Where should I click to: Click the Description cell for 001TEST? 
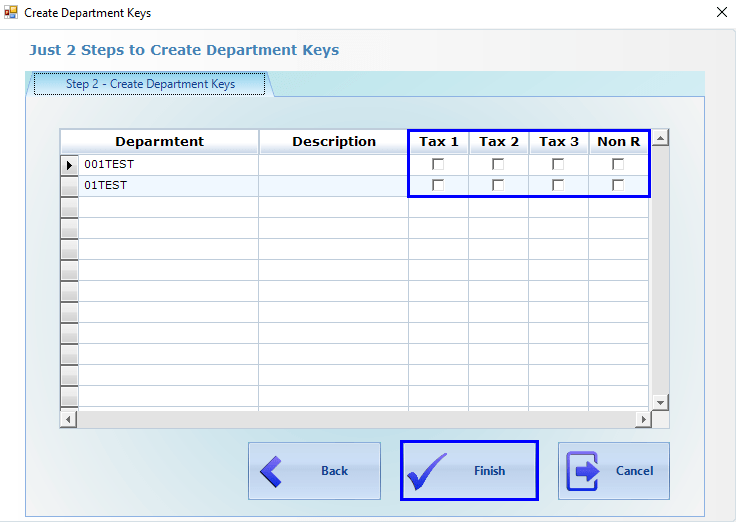click(x=334, y=165)
